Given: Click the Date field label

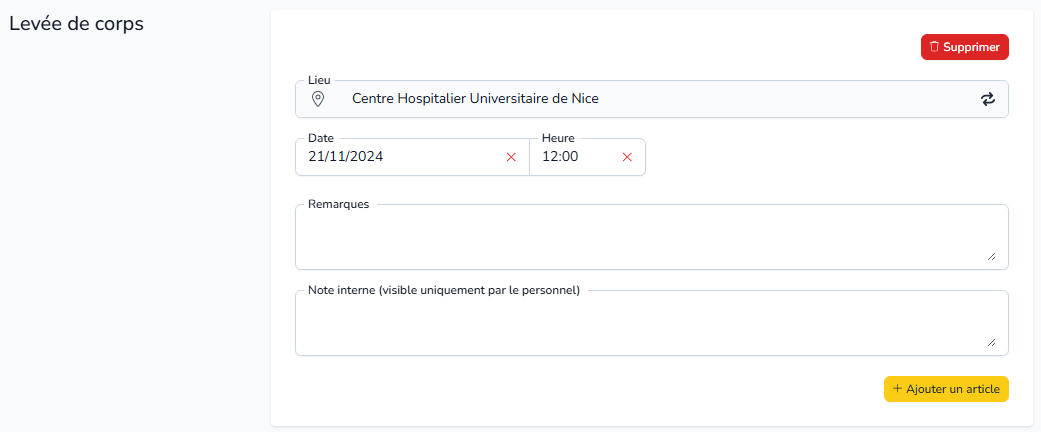Looking at the screenshot, I should click(x=321, y=138).
